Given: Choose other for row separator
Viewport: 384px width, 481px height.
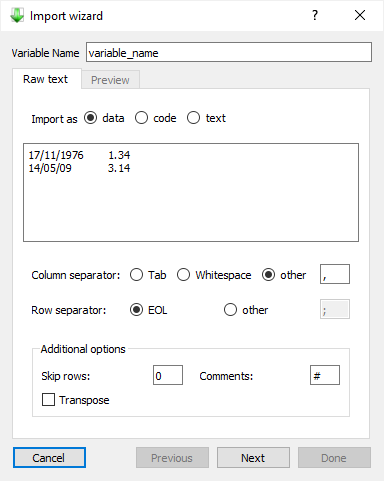Looking at the screenshot, I should click(x=230, y=310).
